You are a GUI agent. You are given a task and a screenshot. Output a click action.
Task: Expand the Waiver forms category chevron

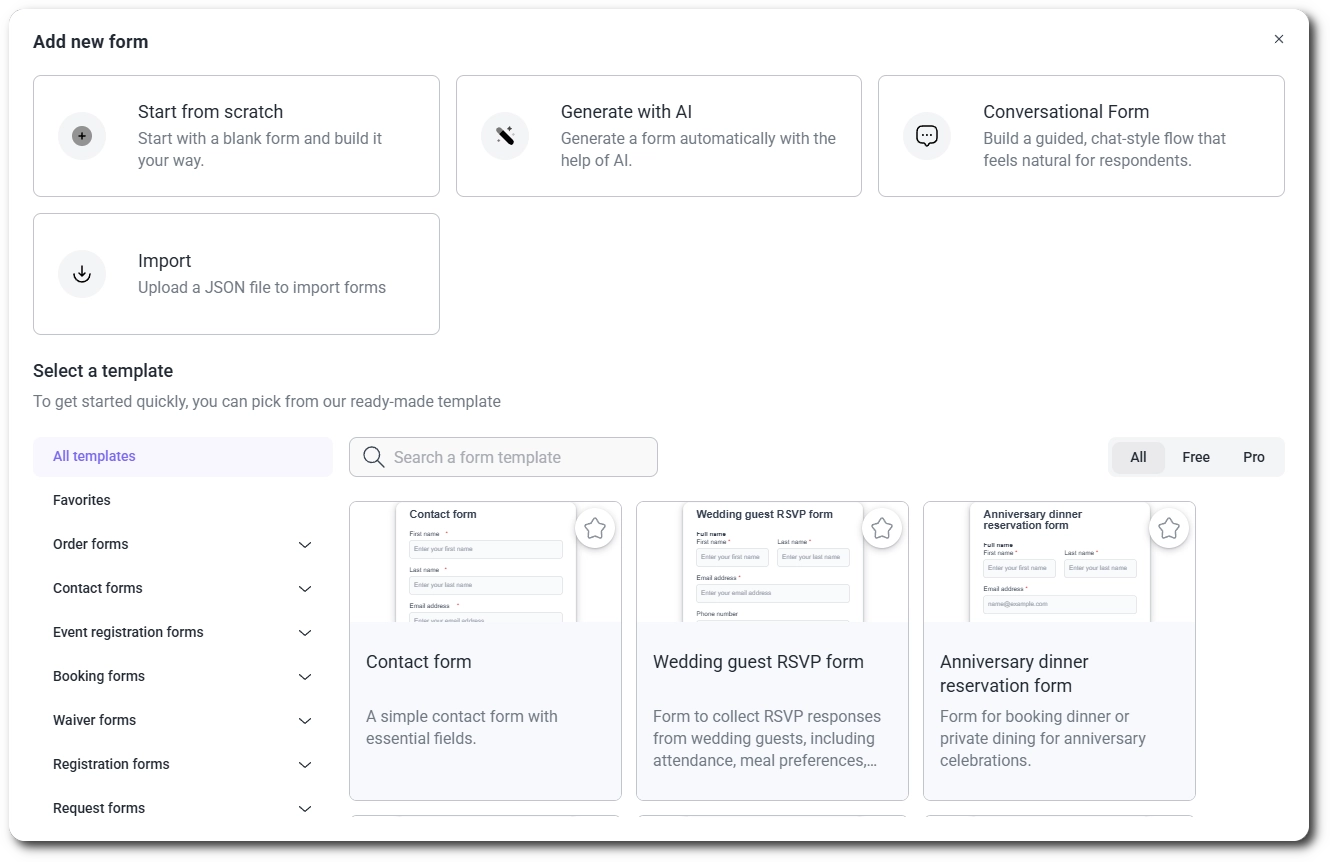click(x=305, y=721)
